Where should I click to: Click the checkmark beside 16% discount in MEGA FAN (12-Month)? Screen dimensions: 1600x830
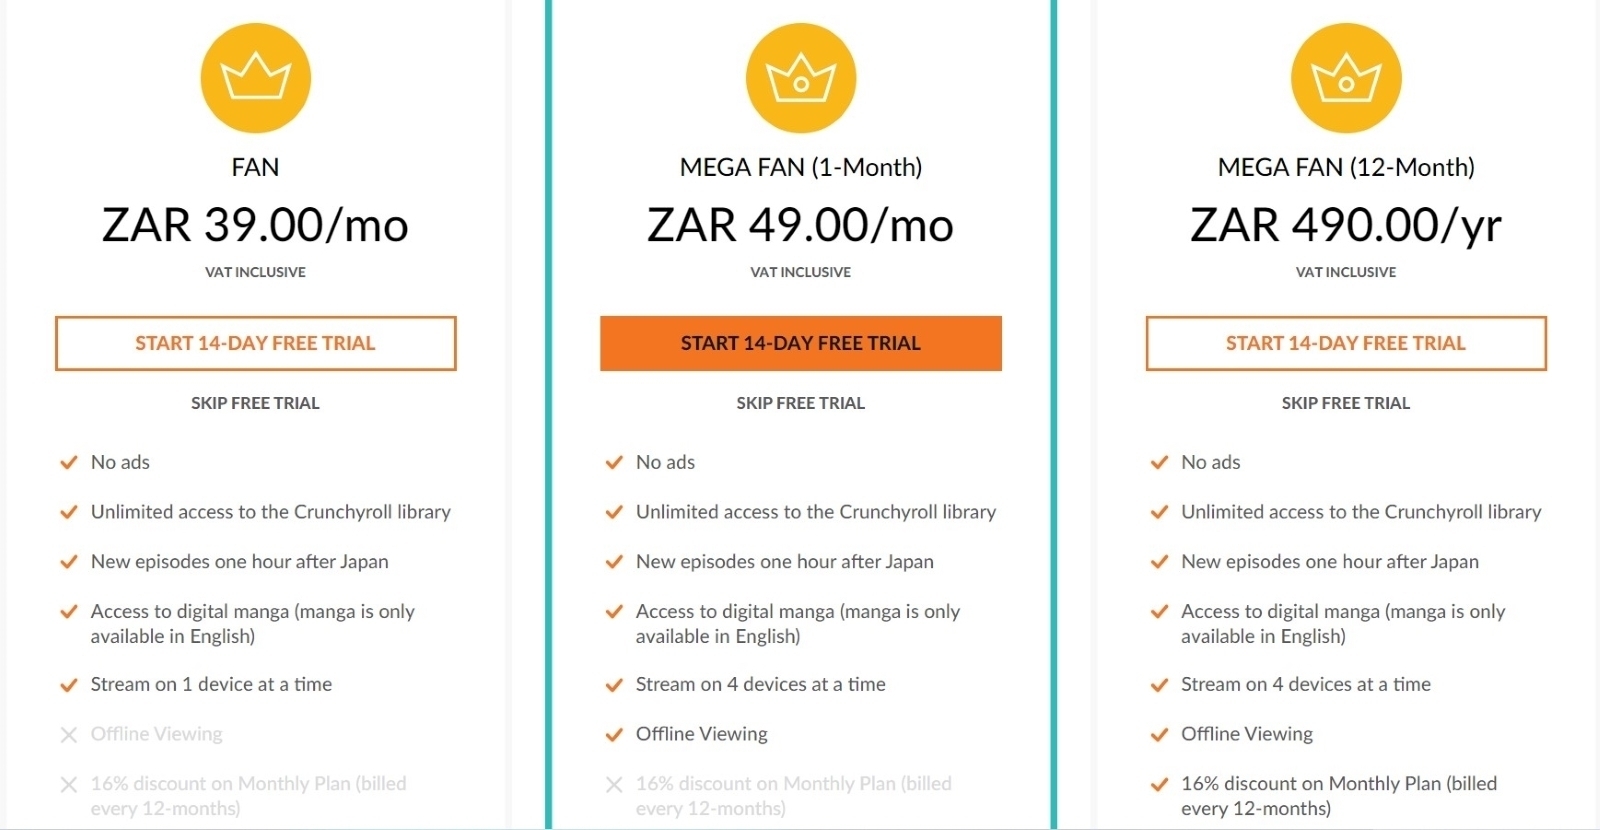1160,784
